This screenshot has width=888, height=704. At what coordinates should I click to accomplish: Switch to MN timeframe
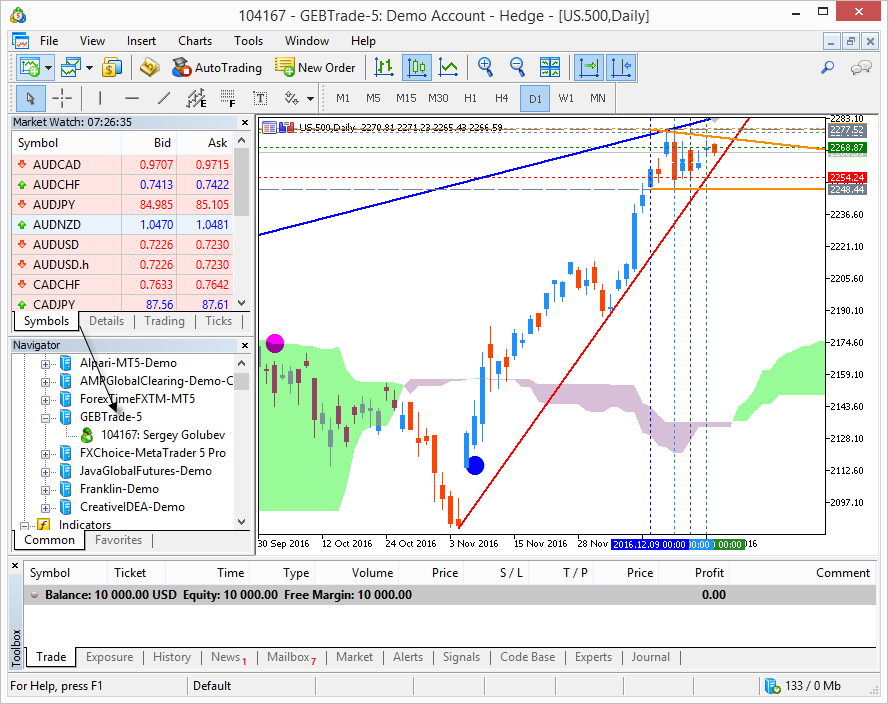coord(597,99)
